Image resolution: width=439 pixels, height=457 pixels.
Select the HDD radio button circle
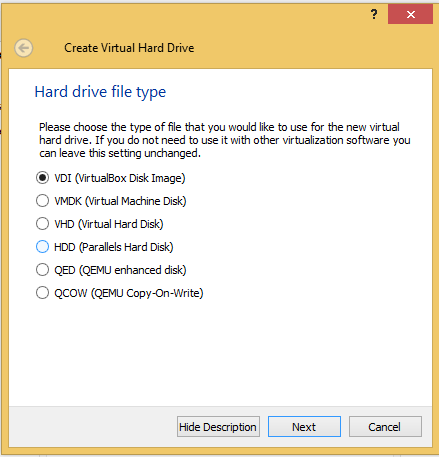coord(42,247)
